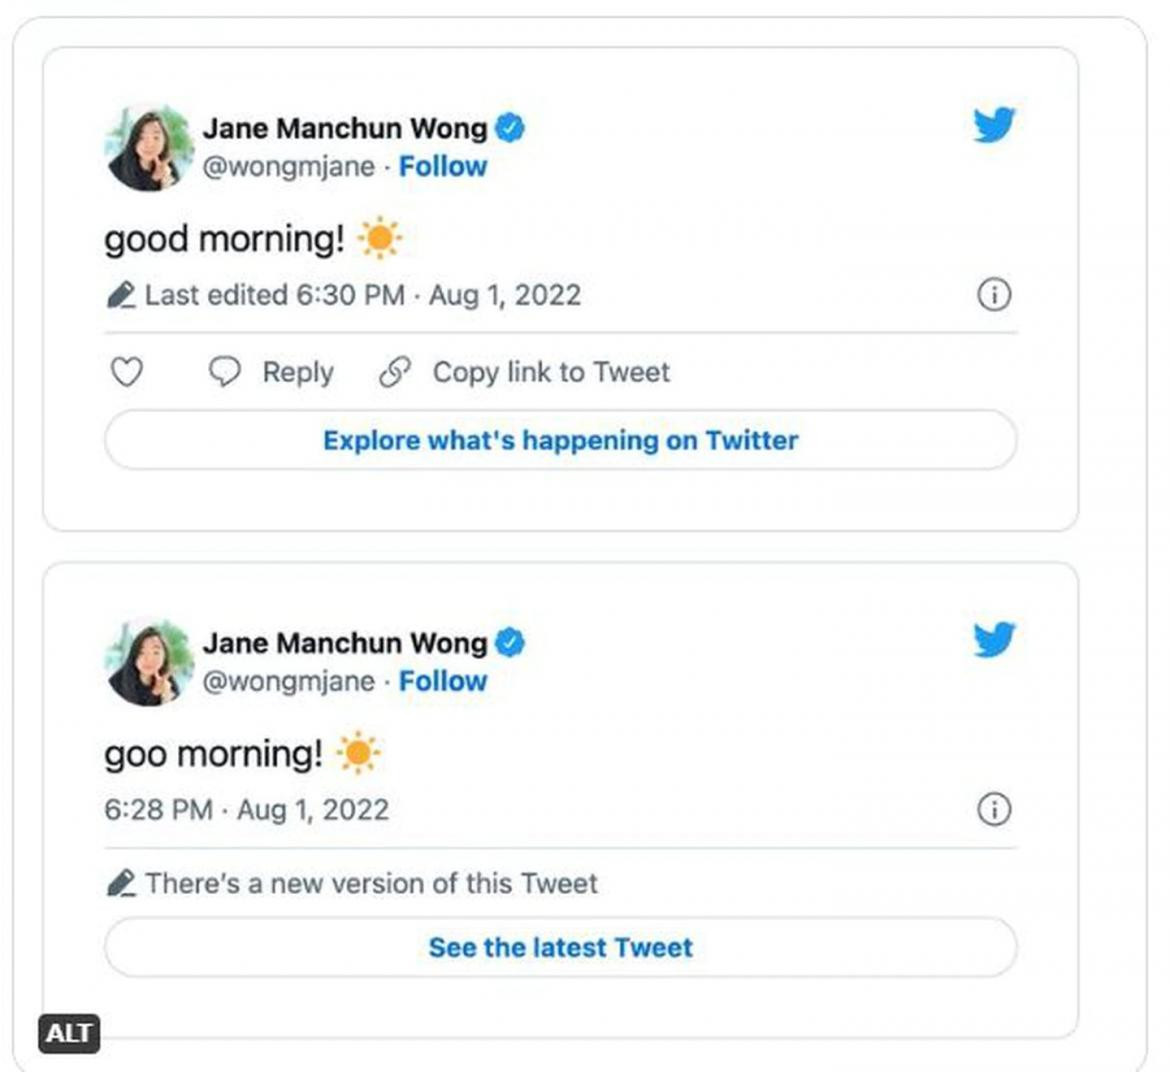The image size is (1170, 1072).
Task: Open the info icon on the 6:28 PM tweet
Action: (x=994, y=809)
